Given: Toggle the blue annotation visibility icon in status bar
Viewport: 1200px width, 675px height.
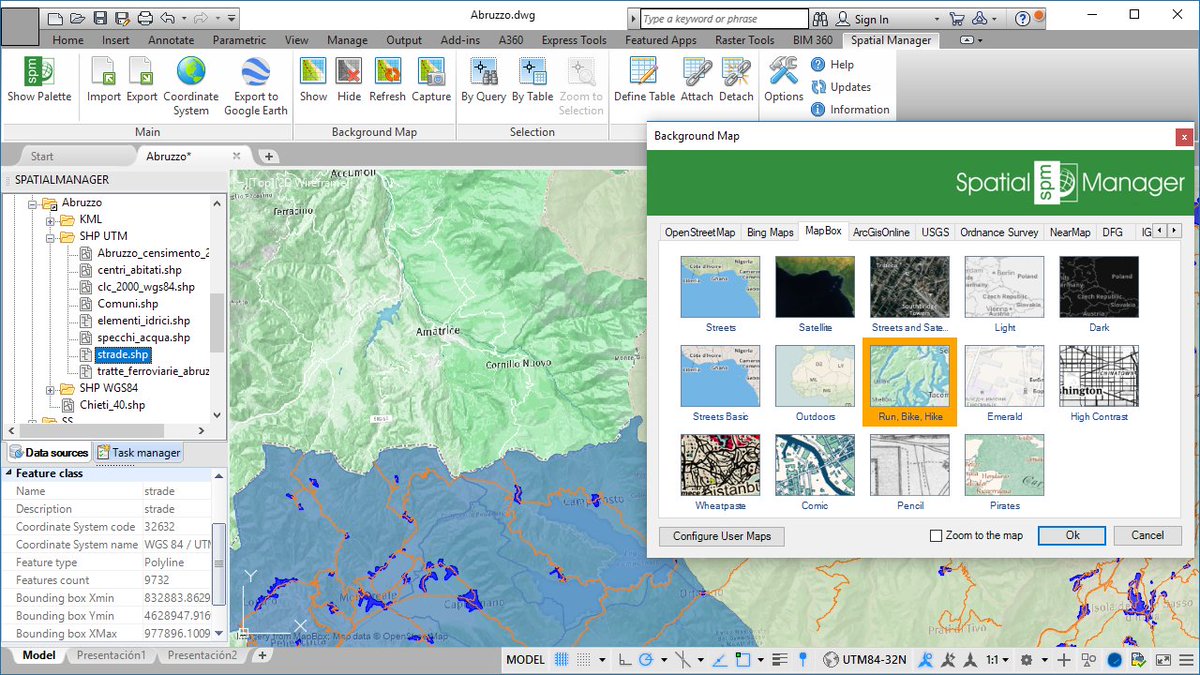Looking at the screenshot, I should click(926, 660).
